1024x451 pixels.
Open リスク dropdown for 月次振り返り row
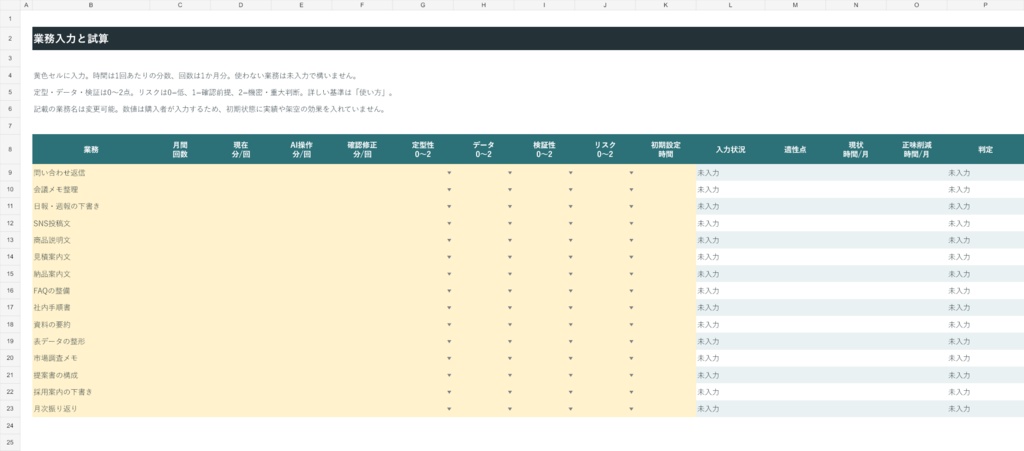[632, 409]
